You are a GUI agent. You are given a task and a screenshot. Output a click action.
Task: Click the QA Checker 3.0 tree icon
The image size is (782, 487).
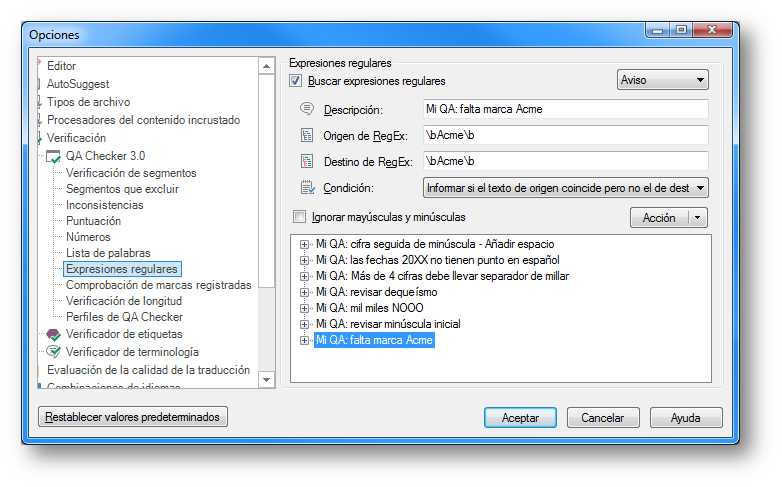coord(53,157)
